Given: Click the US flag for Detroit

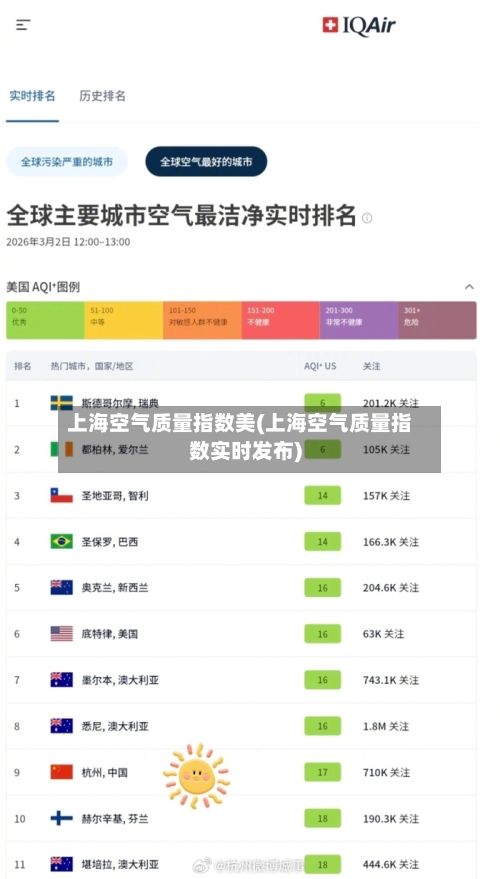Looking at the screenshot, I should pos(62,634).
